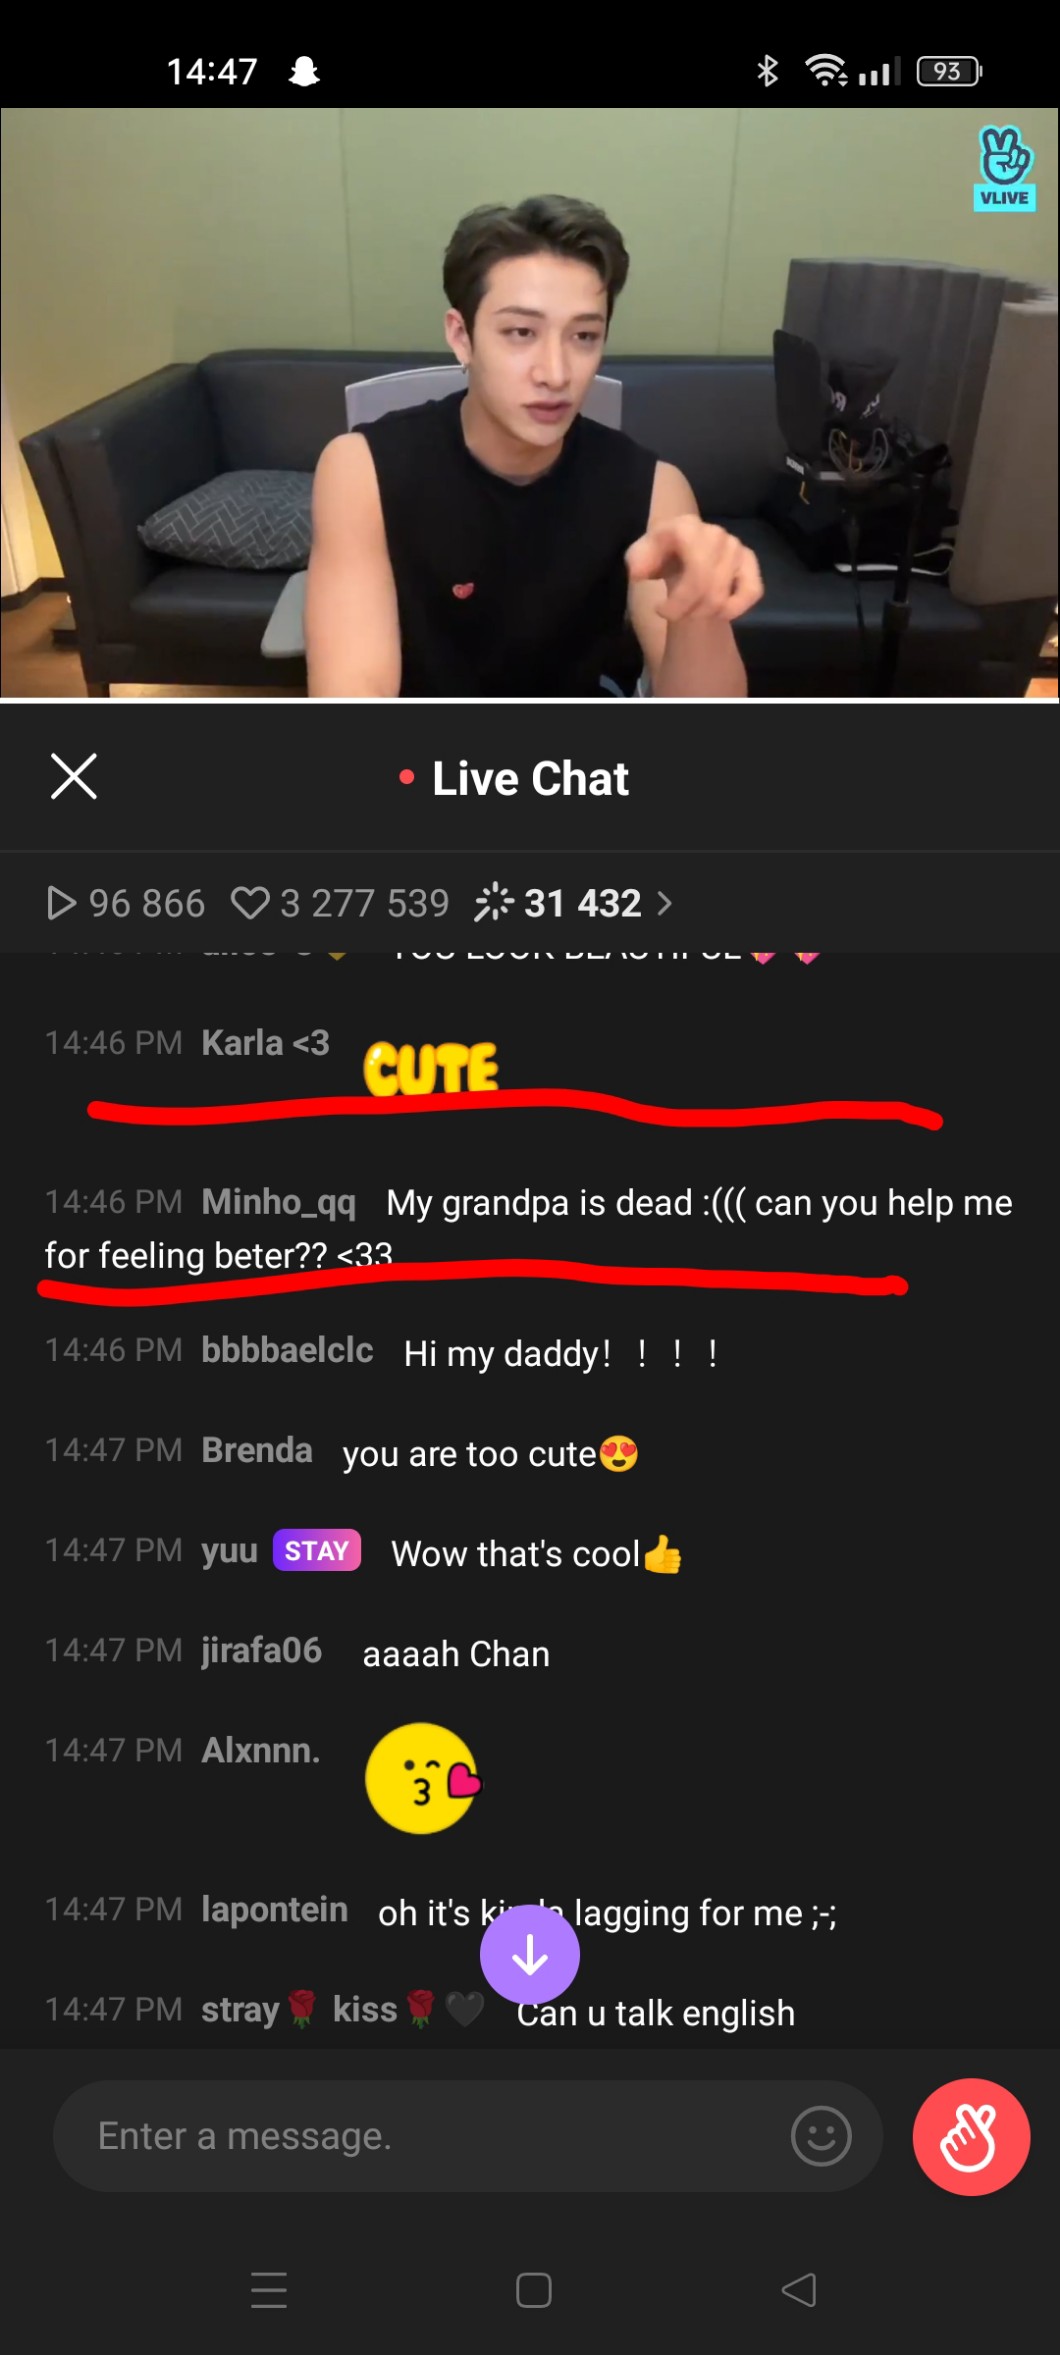
Task: Jump to latest messages with purple arrow
Action: point(530,1955)
